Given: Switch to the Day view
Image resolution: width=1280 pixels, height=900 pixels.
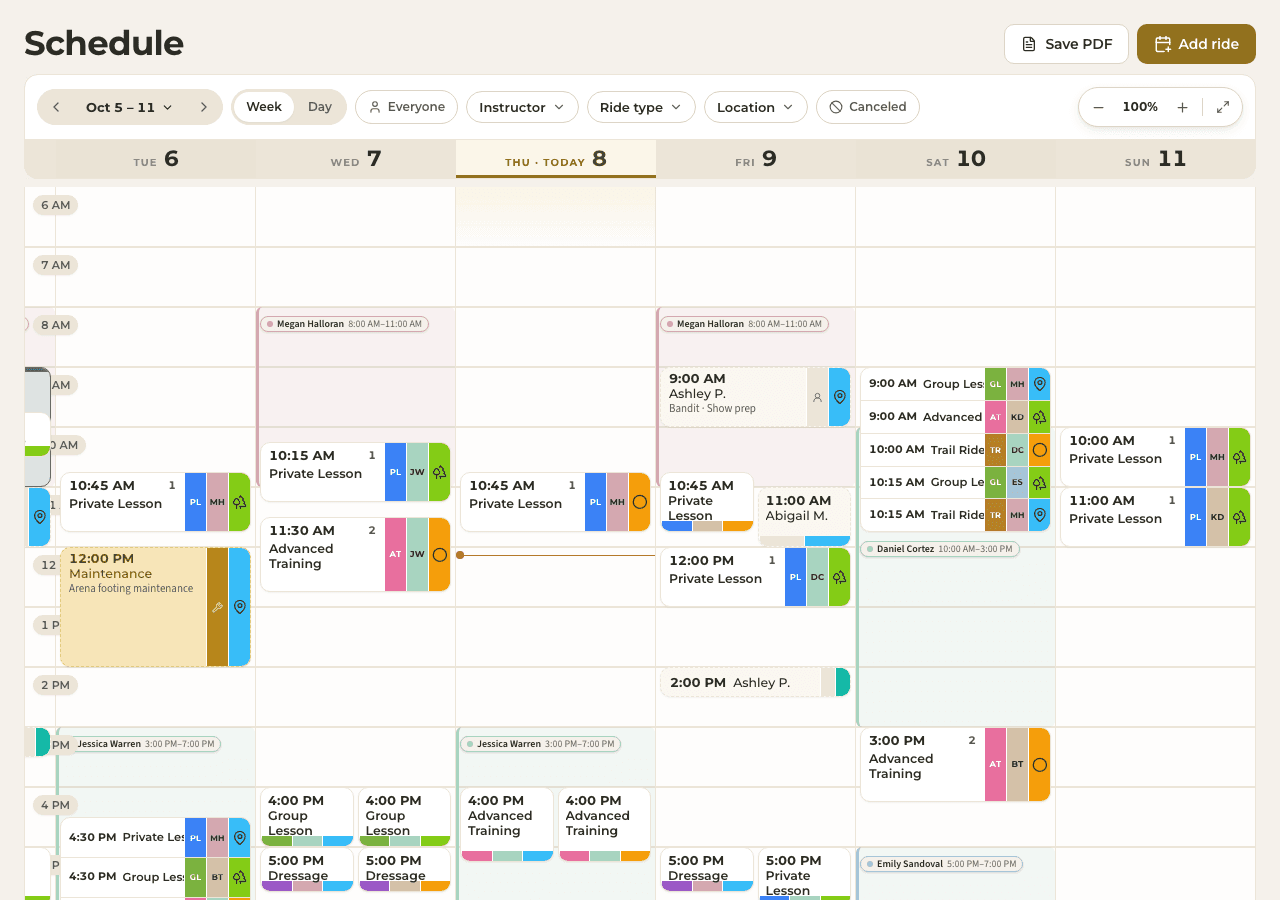Looking at the screenshot, I should coord(320,107).
